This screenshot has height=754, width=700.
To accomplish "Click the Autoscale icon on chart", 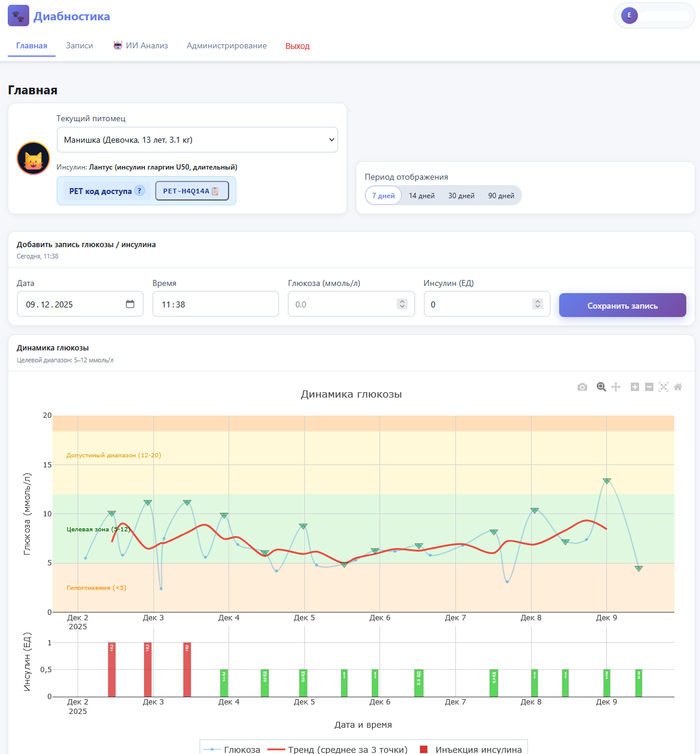I will tap(663, 387).
